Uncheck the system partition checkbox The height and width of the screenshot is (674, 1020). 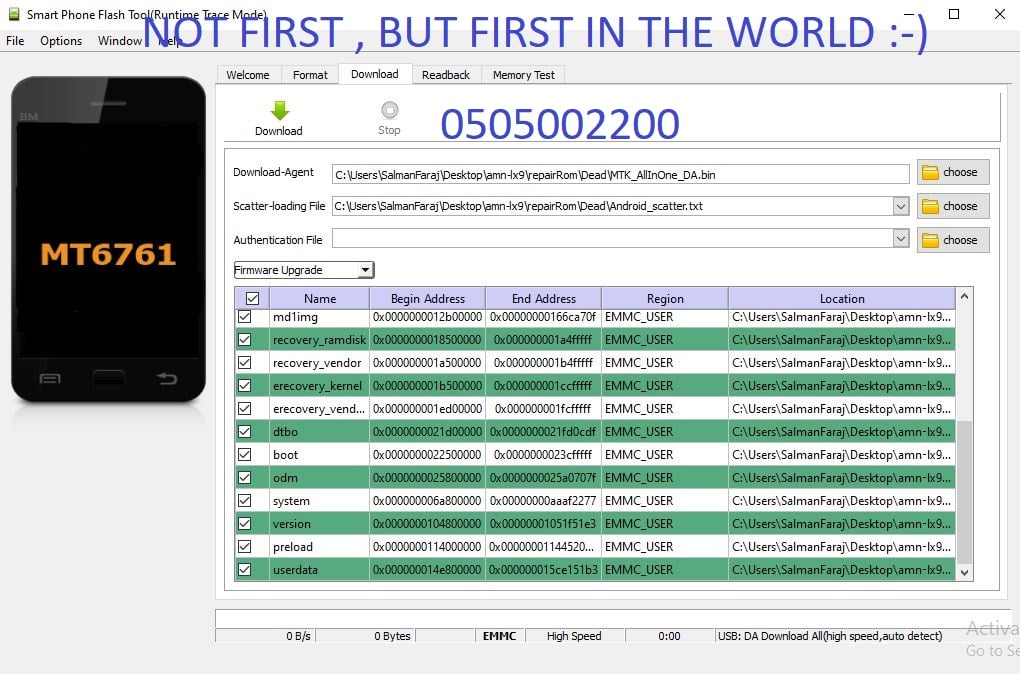pyautogui.click(x=245, y=500)
